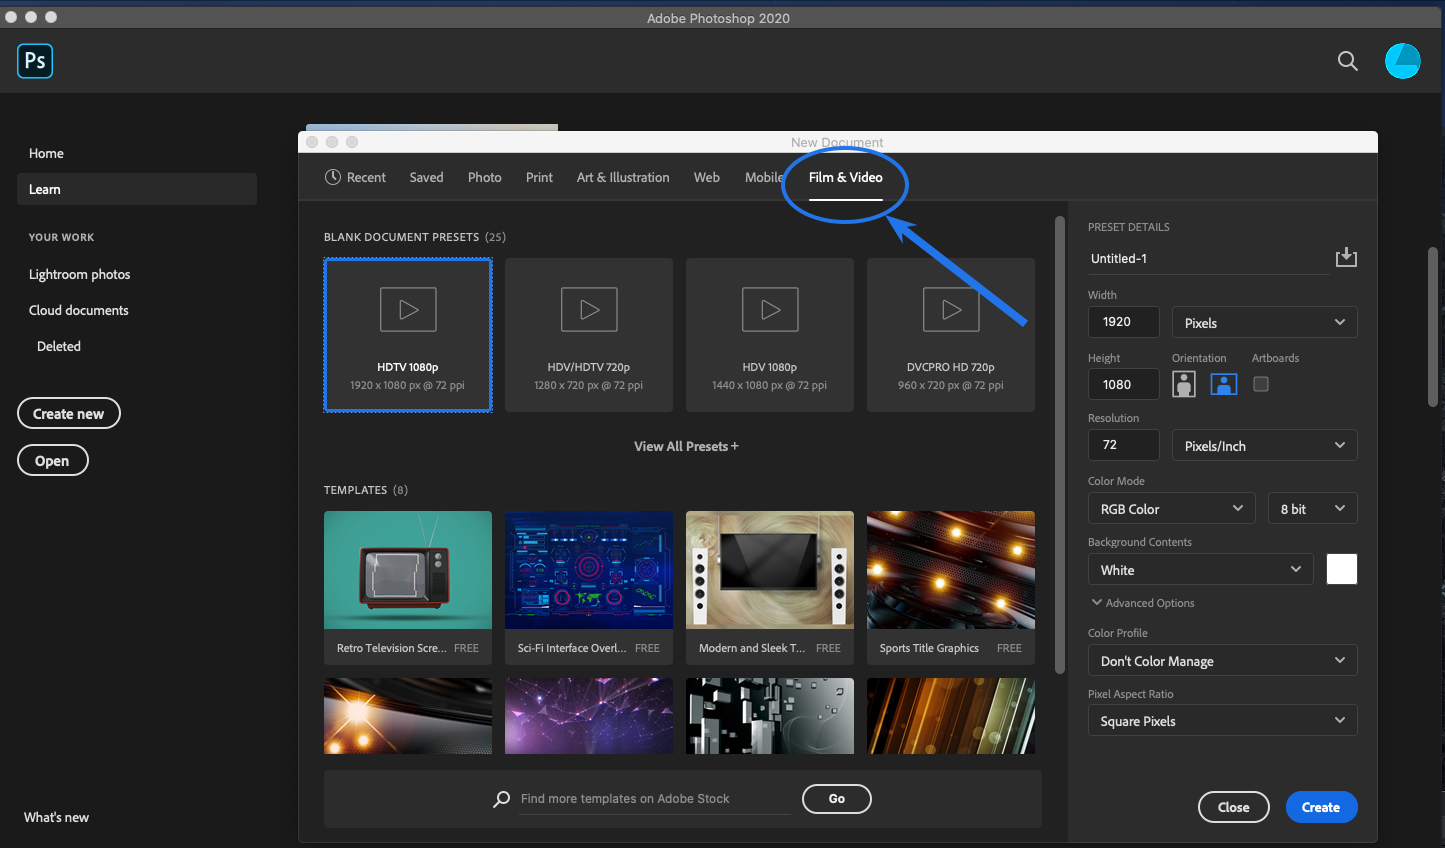
Task: Open the White background contents dropdown
Action: tap(1200, 569)
